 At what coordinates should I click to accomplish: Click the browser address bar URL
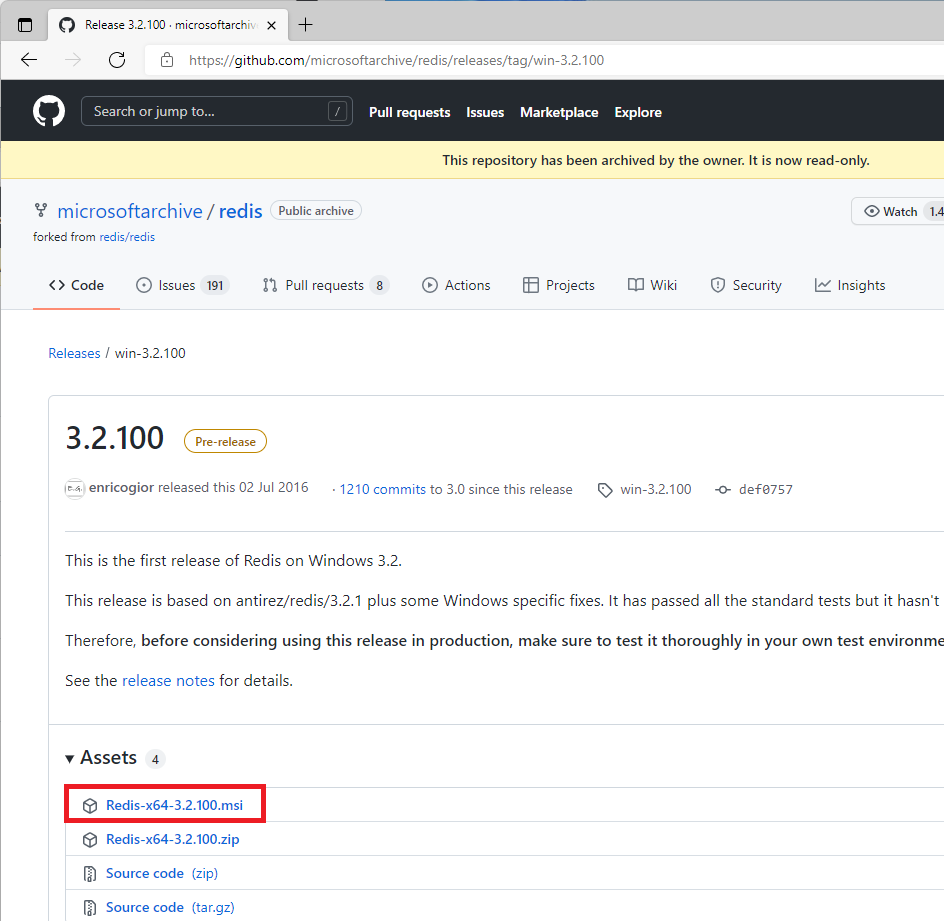click(x=396, y=60)
